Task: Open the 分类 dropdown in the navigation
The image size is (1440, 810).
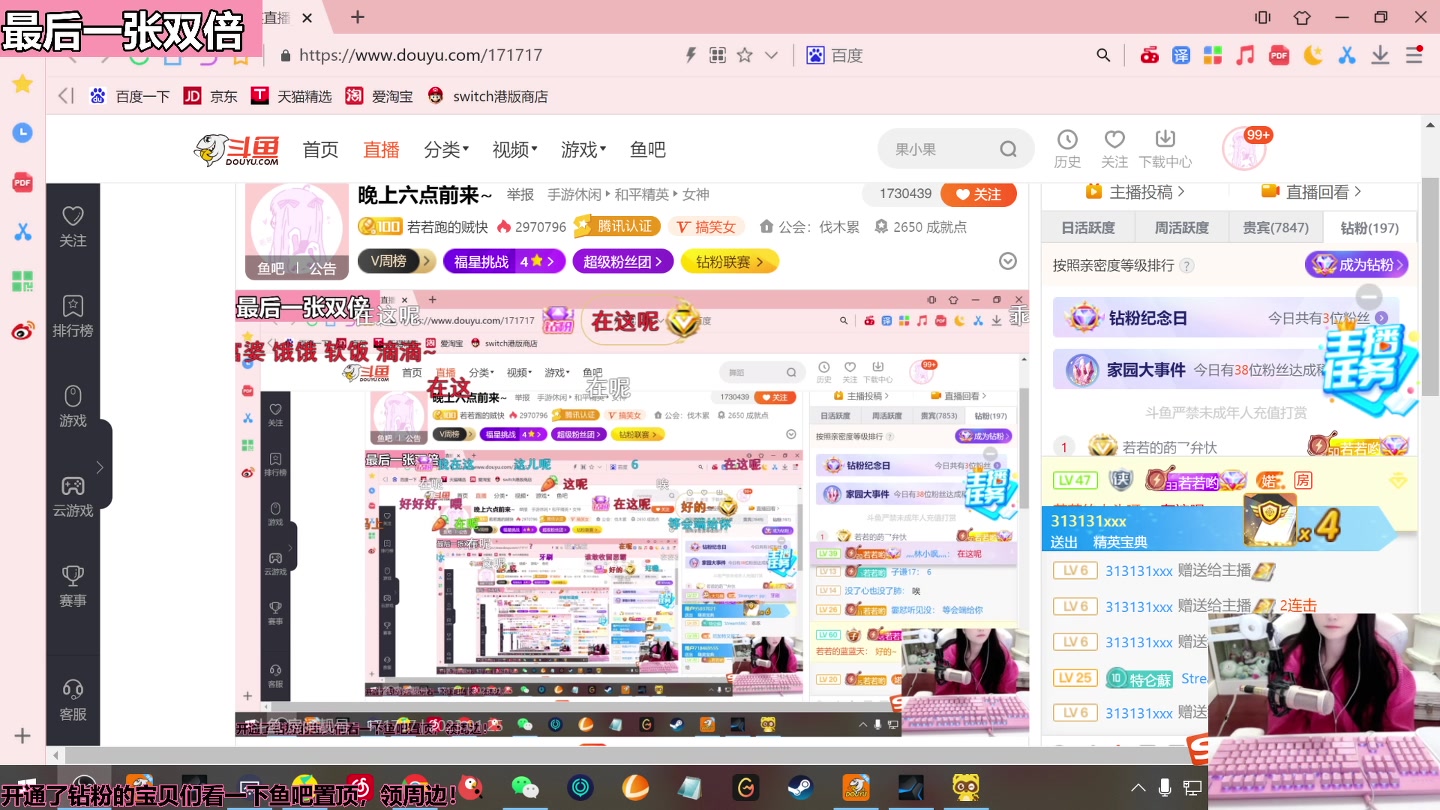Action: tap(446, 149)
